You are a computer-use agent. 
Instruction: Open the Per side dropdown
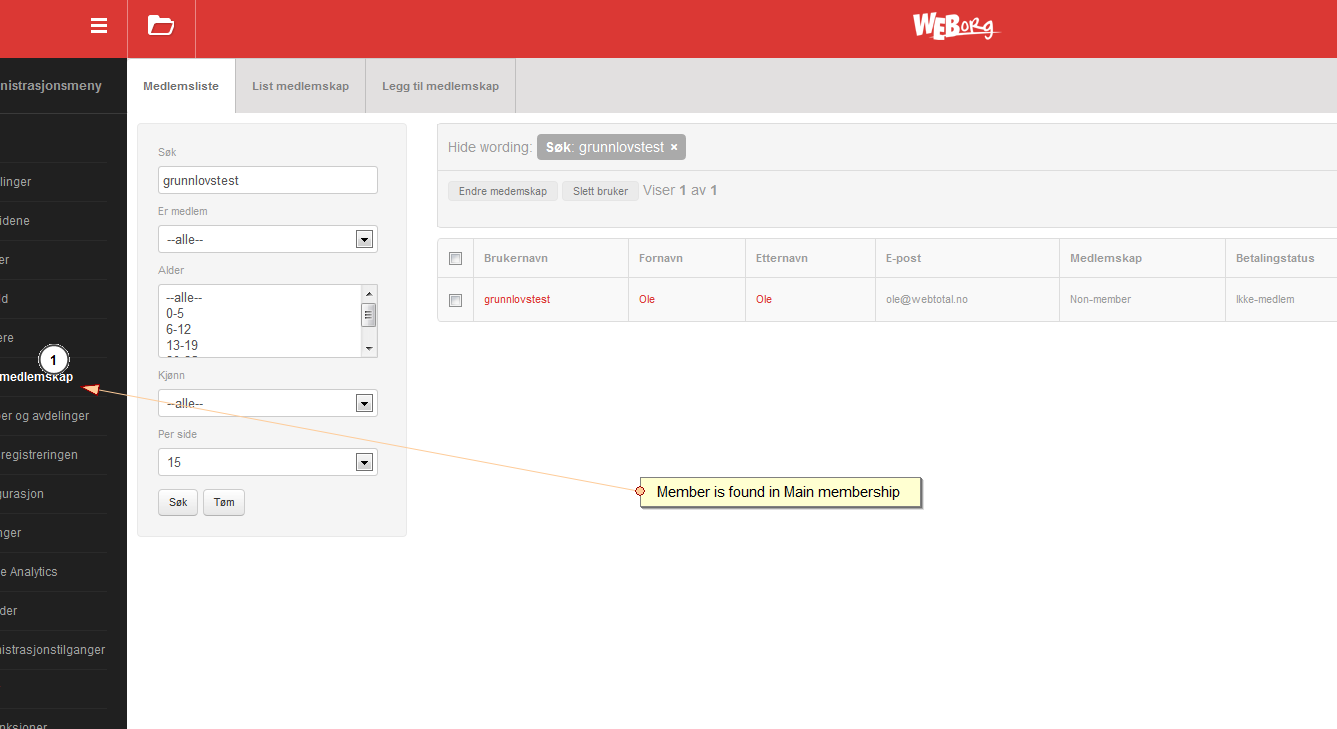point(268,462)
